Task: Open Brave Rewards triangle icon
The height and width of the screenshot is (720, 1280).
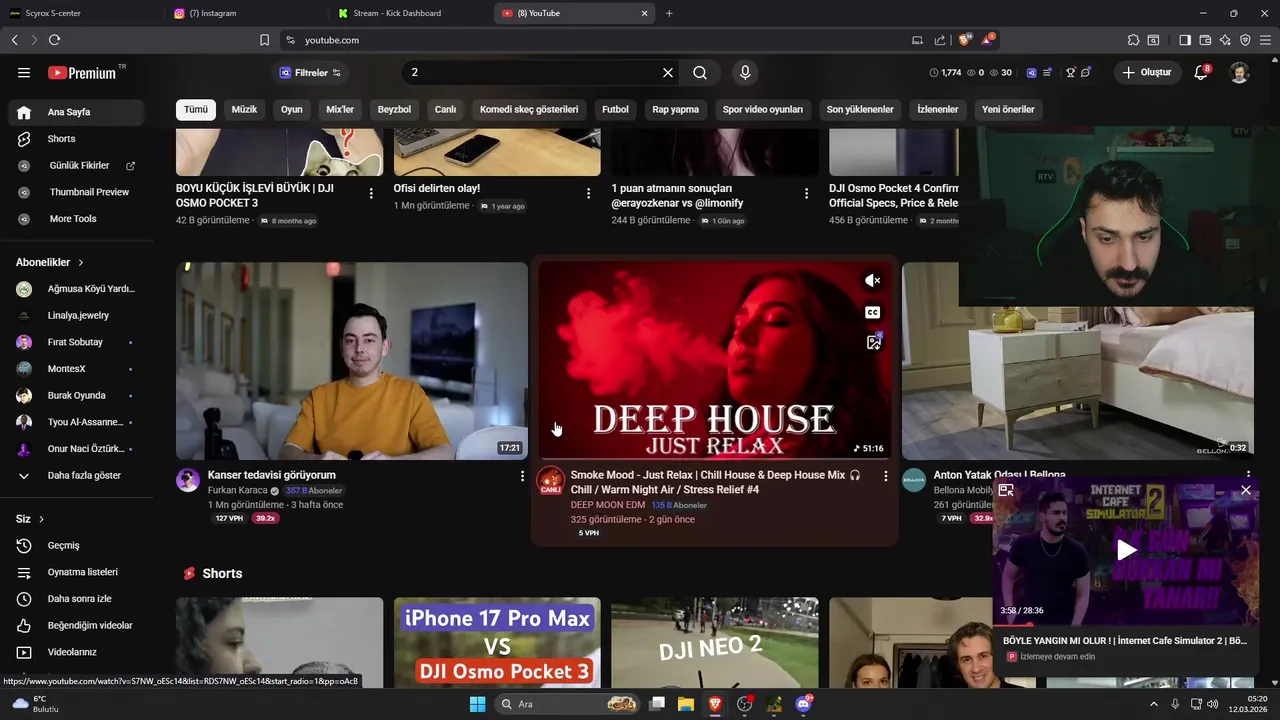Action: pyautogui.click(x=988, y=40)
